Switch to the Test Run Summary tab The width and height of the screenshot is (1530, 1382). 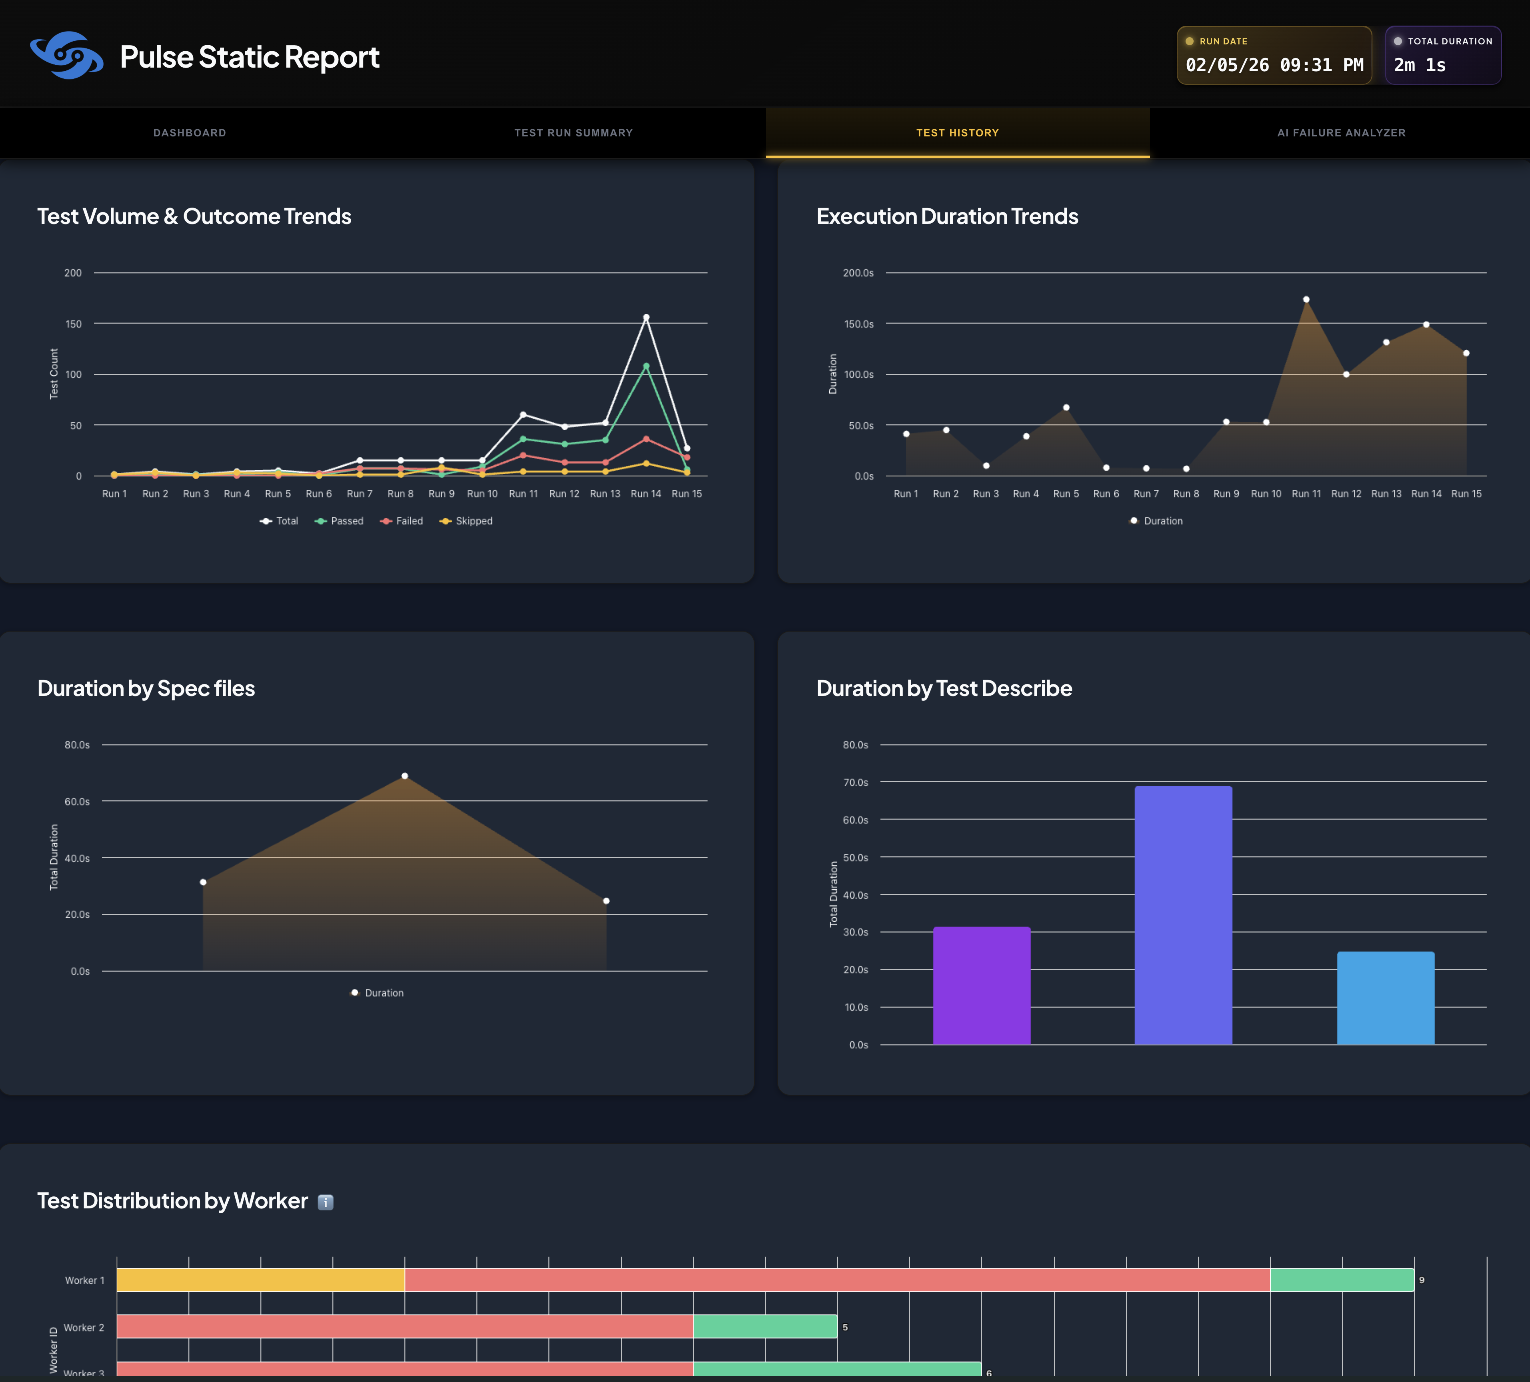pos(573,133)
